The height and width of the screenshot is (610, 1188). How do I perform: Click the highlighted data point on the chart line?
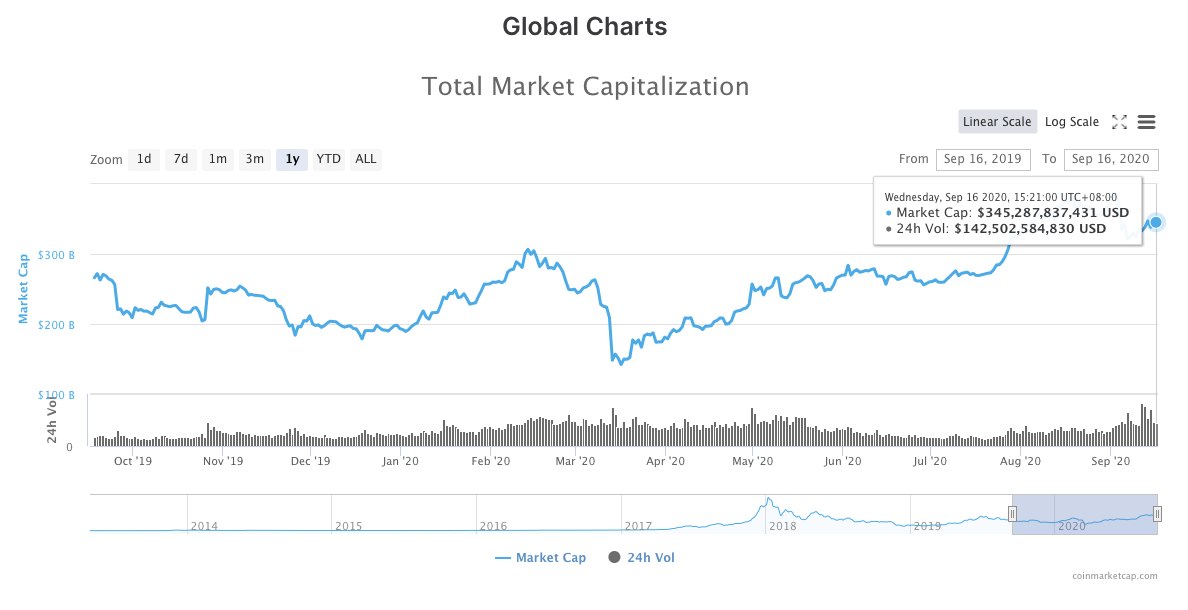[x=1156, y=222]
